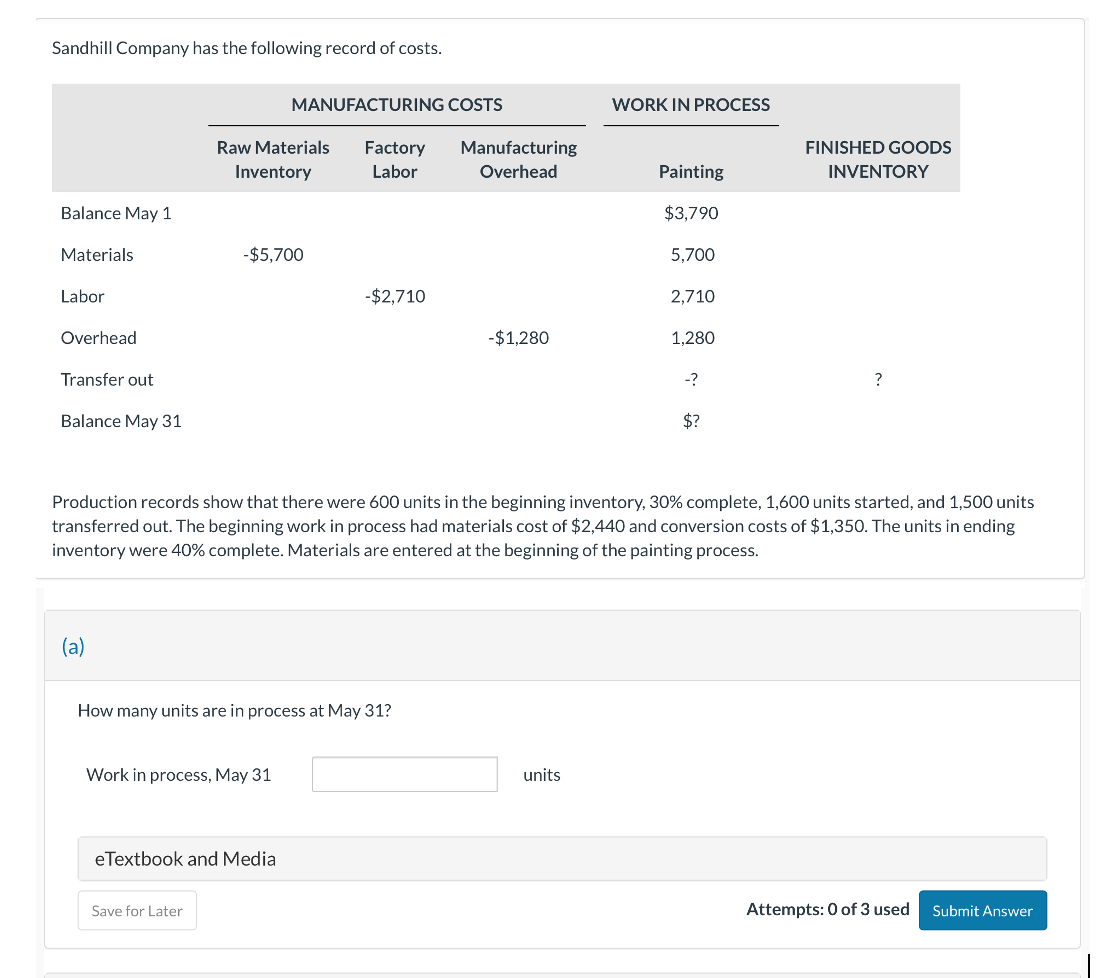Click the Work in process May 31 input field

pos(404,774)
